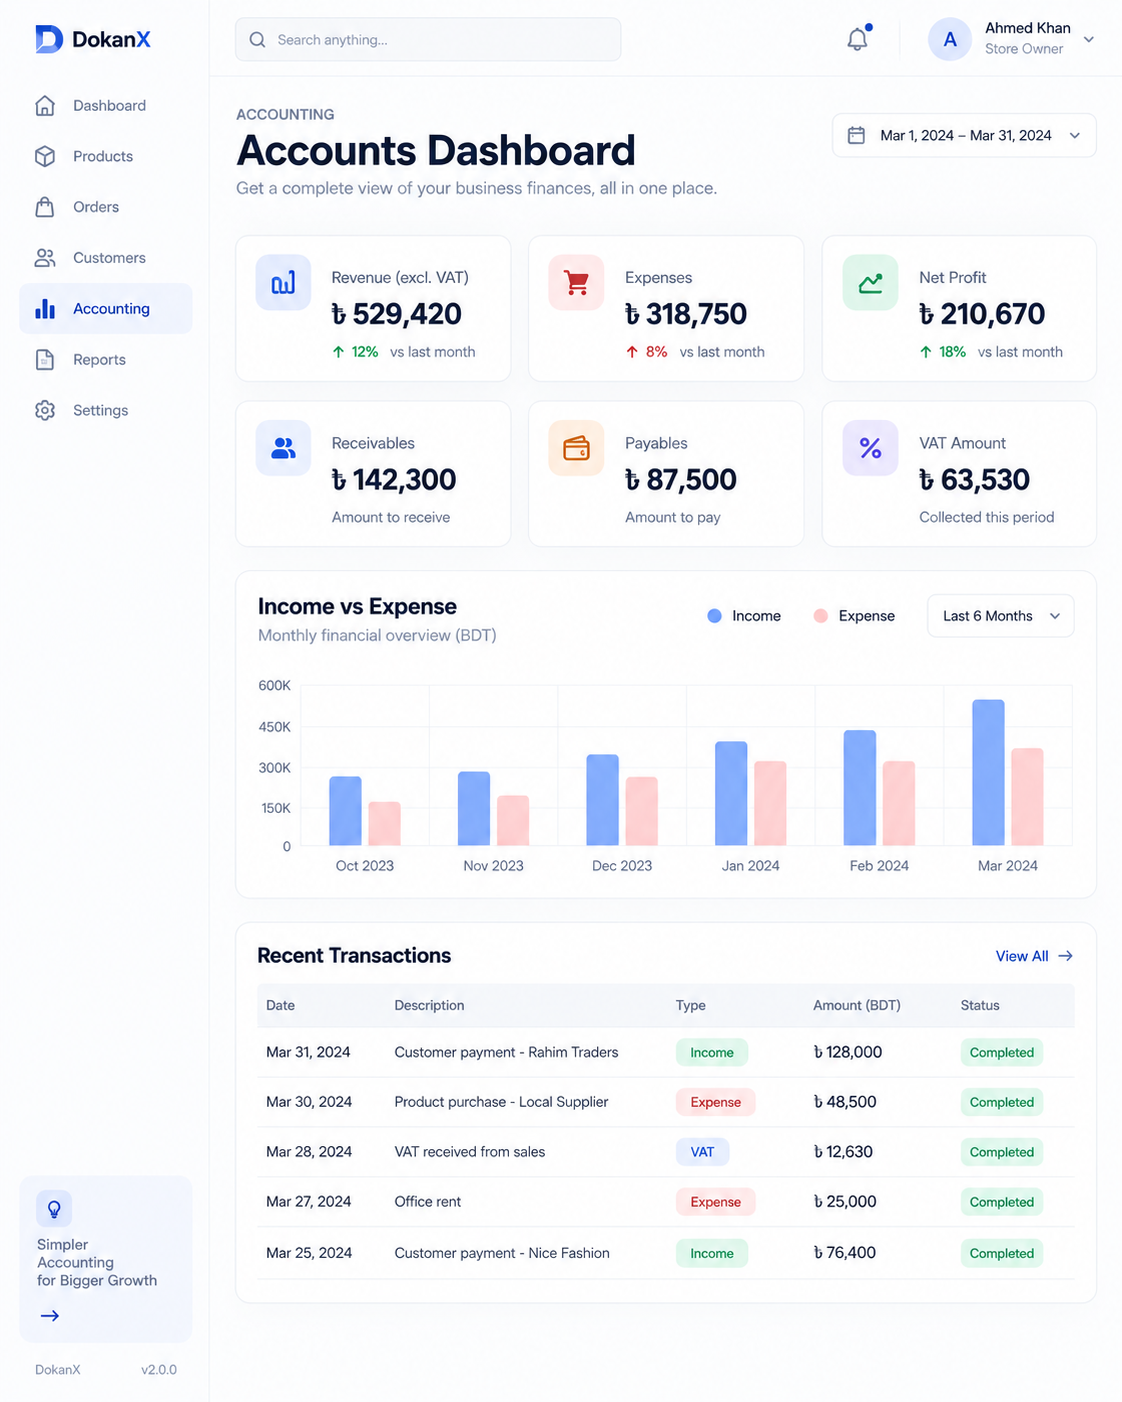The width and height of the screenshot is (1122, 1402).
Task: Open the Products menu item
Action: pos(105,156)
